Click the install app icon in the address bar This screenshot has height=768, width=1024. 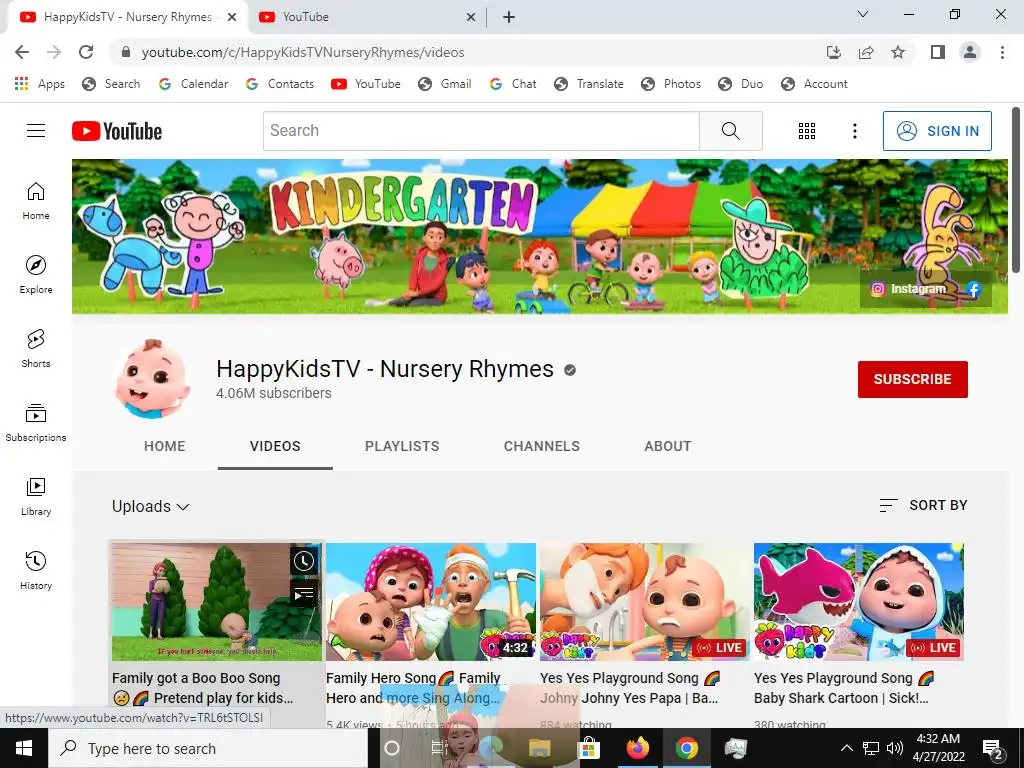click(834, 52)
